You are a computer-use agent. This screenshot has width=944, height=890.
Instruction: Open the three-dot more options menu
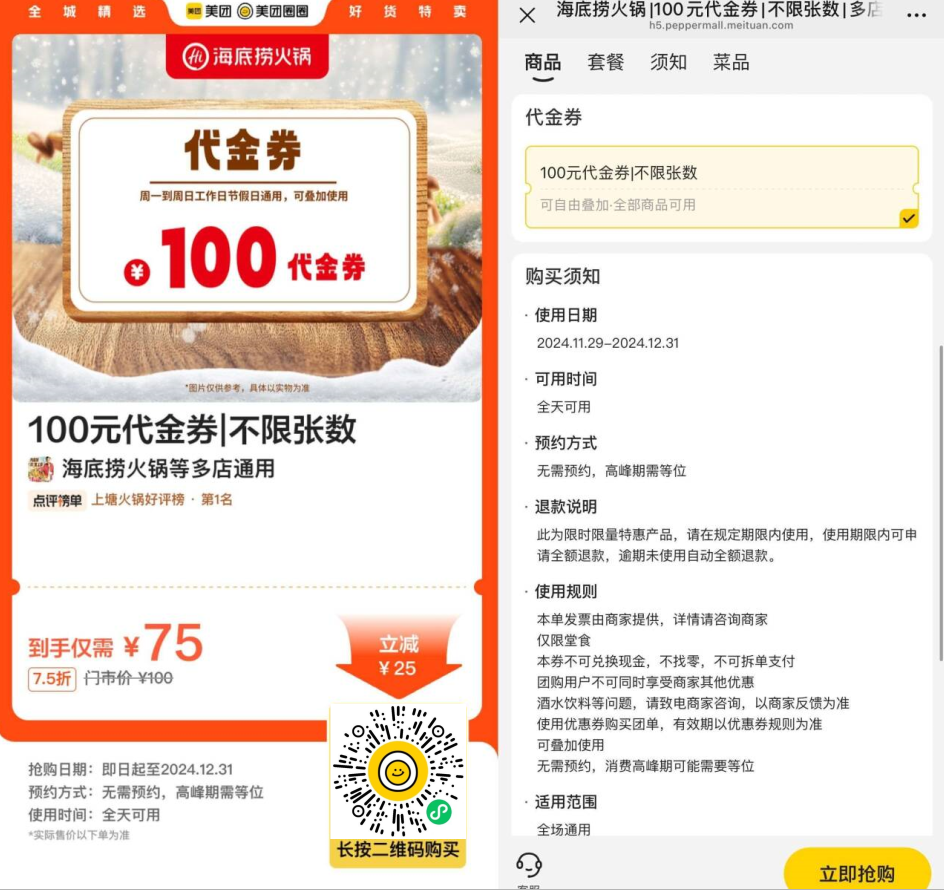pos(916,16)
